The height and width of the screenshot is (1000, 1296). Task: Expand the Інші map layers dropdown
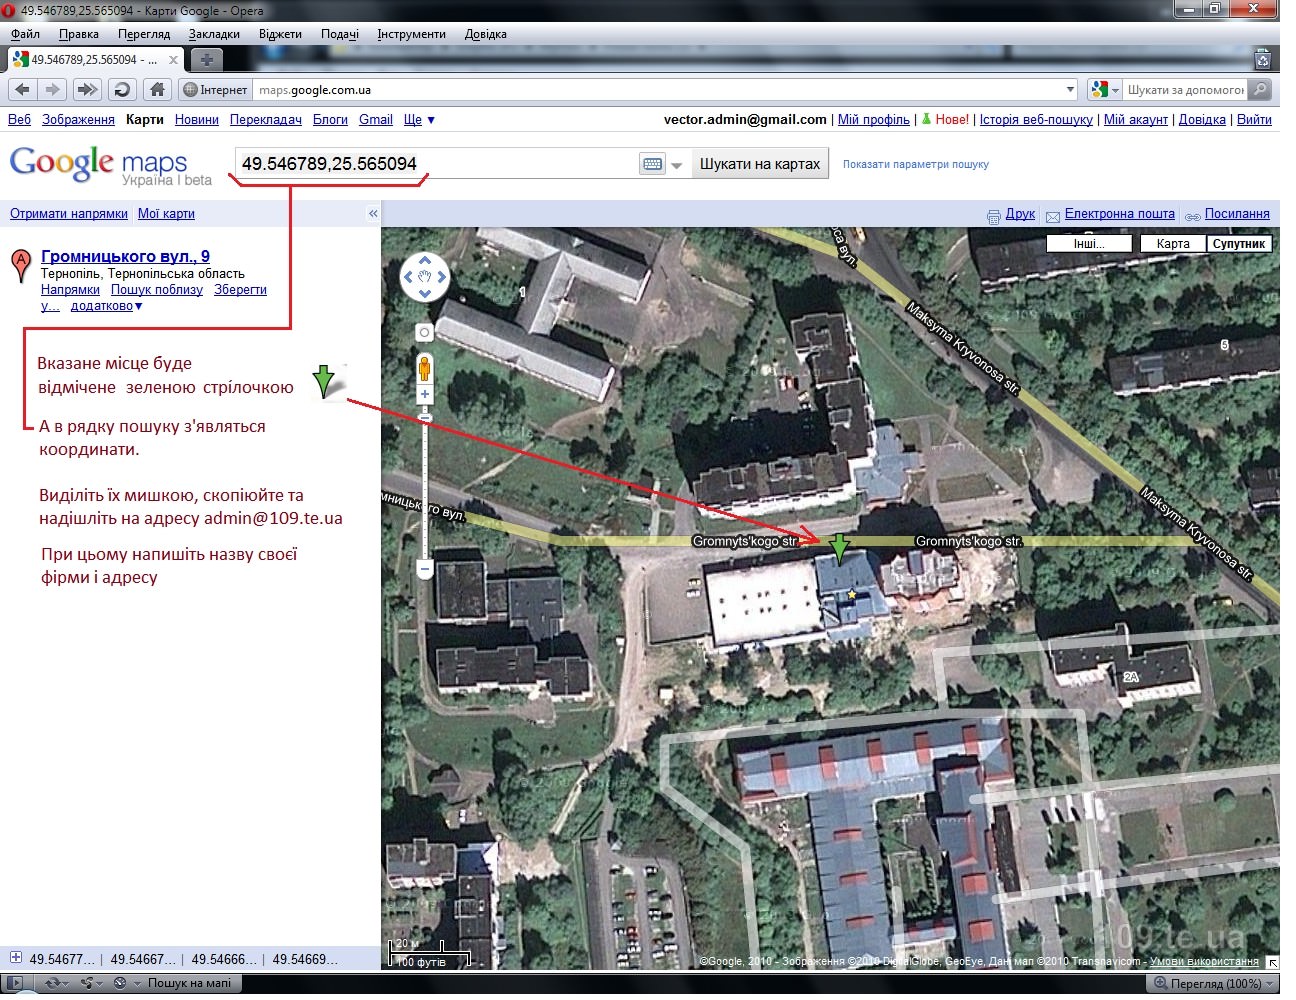(1088, 243)
